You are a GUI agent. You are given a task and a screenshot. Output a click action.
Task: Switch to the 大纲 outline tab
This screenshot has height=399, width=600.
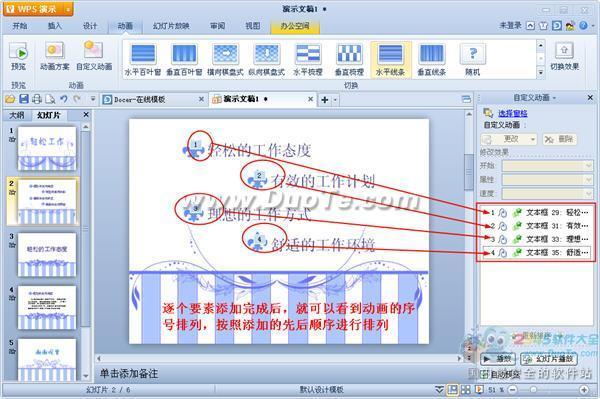click(16, 115)
